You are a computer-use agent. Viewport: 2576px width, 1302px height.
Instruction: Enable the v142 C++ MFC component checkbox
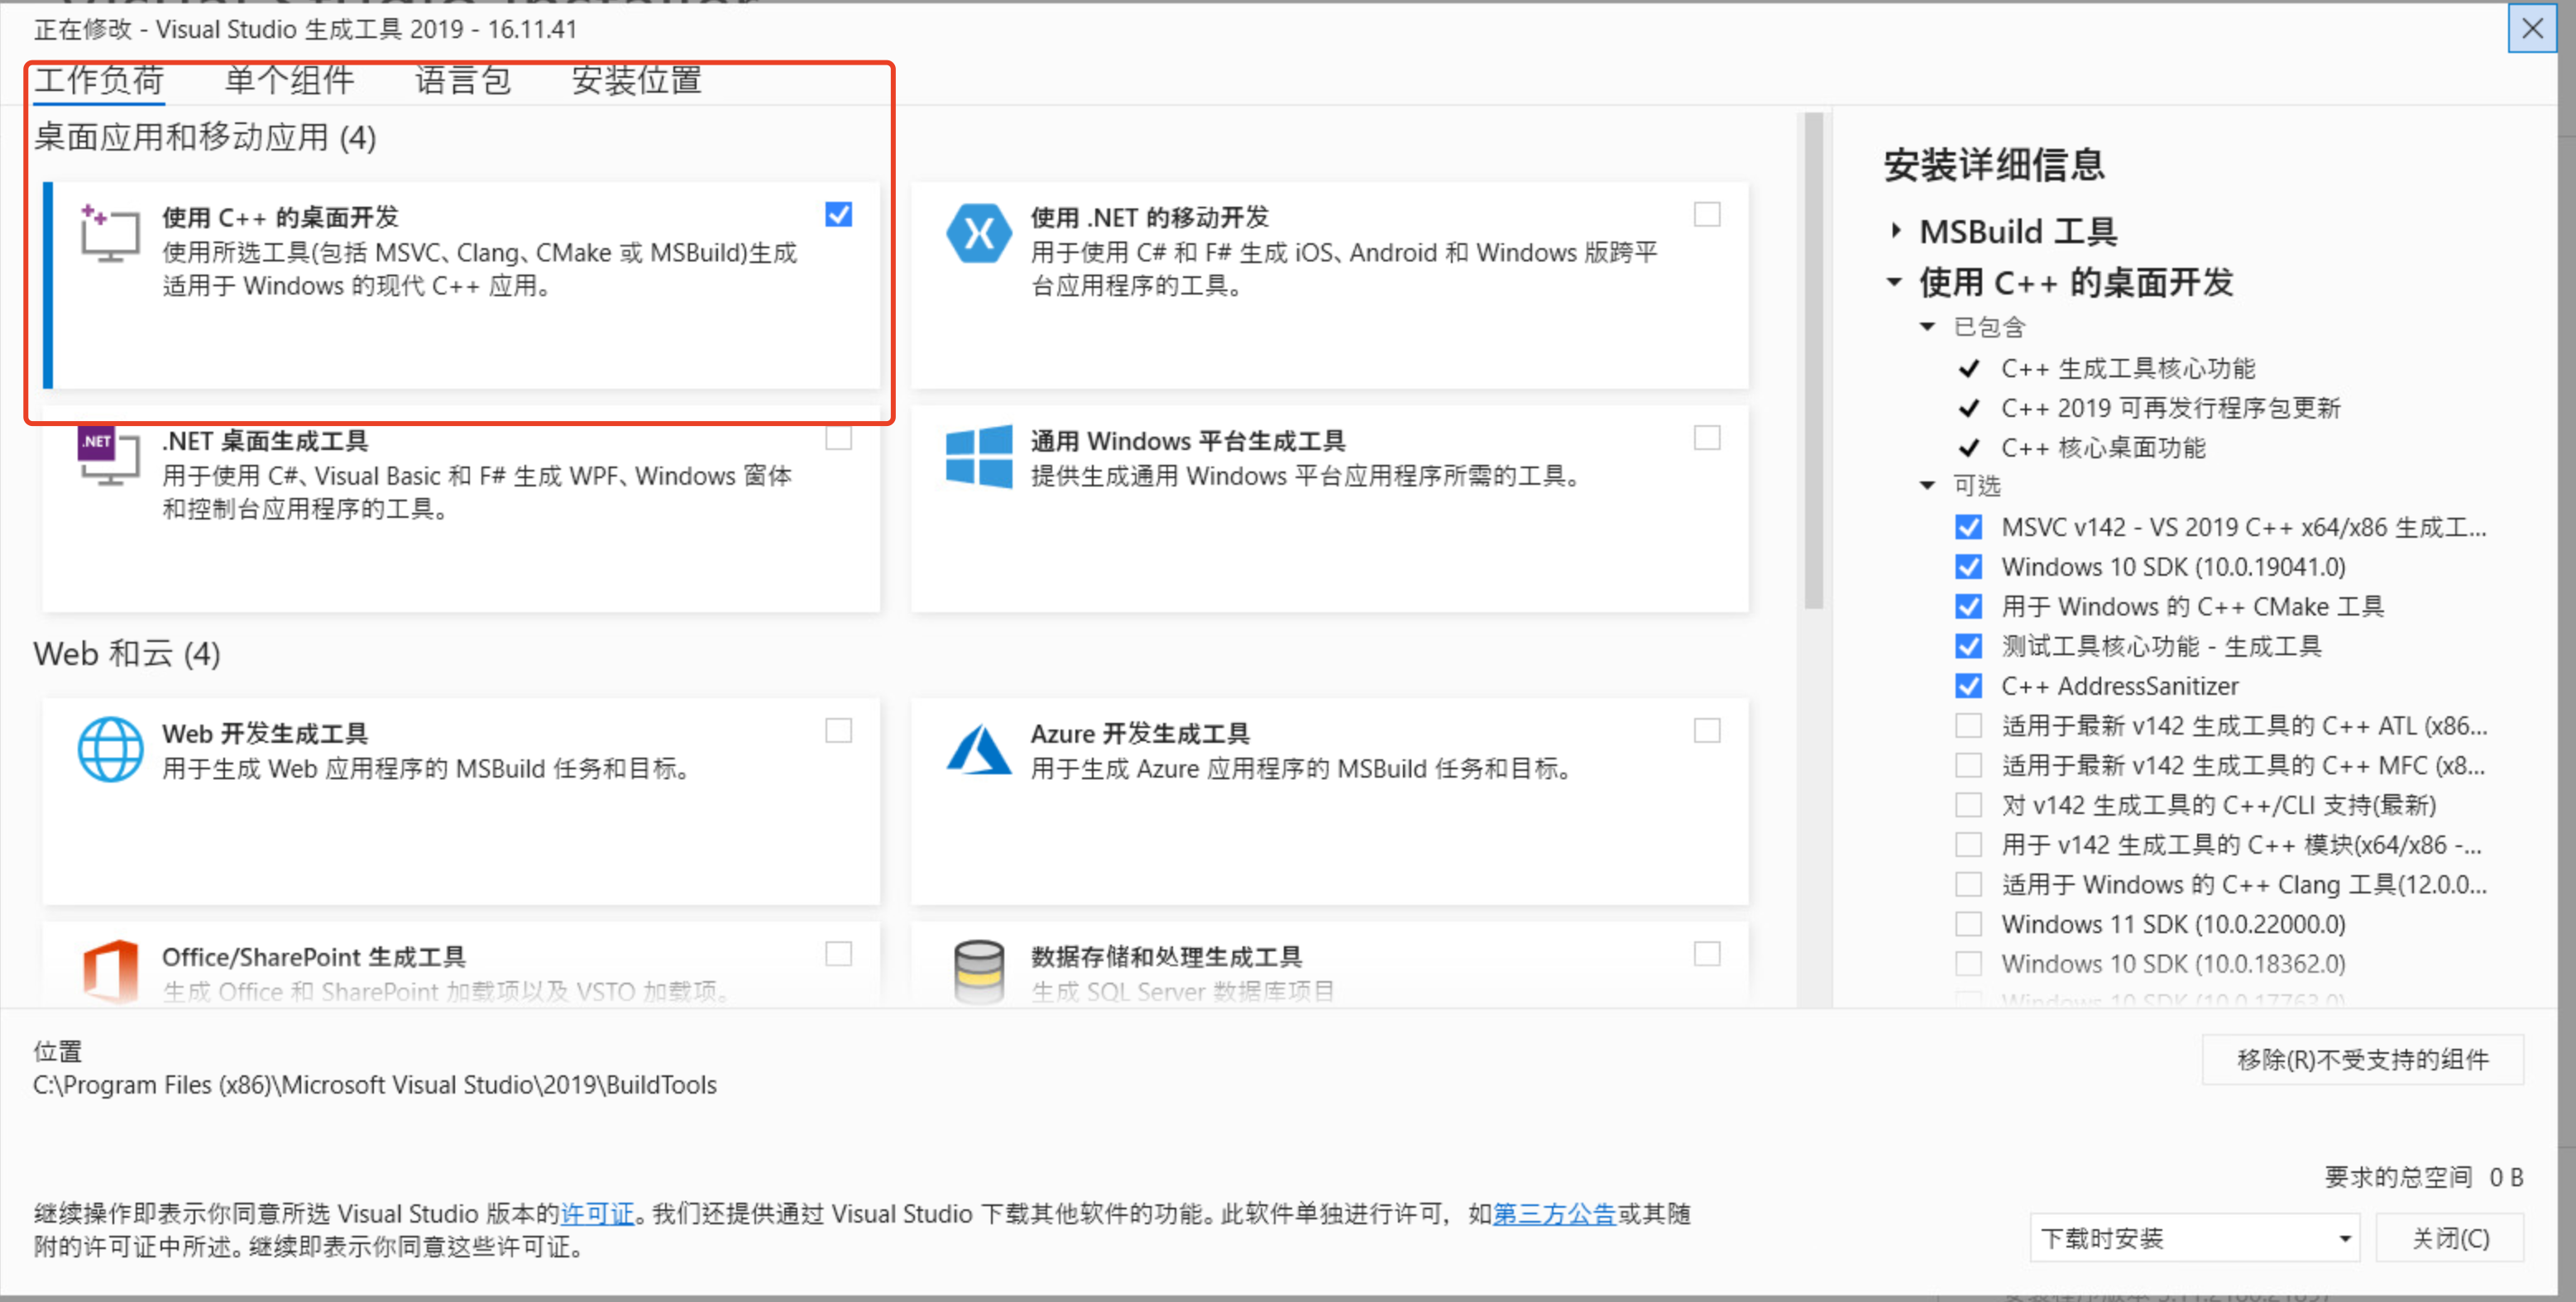pyautogui.click(x=1967, y=765)
